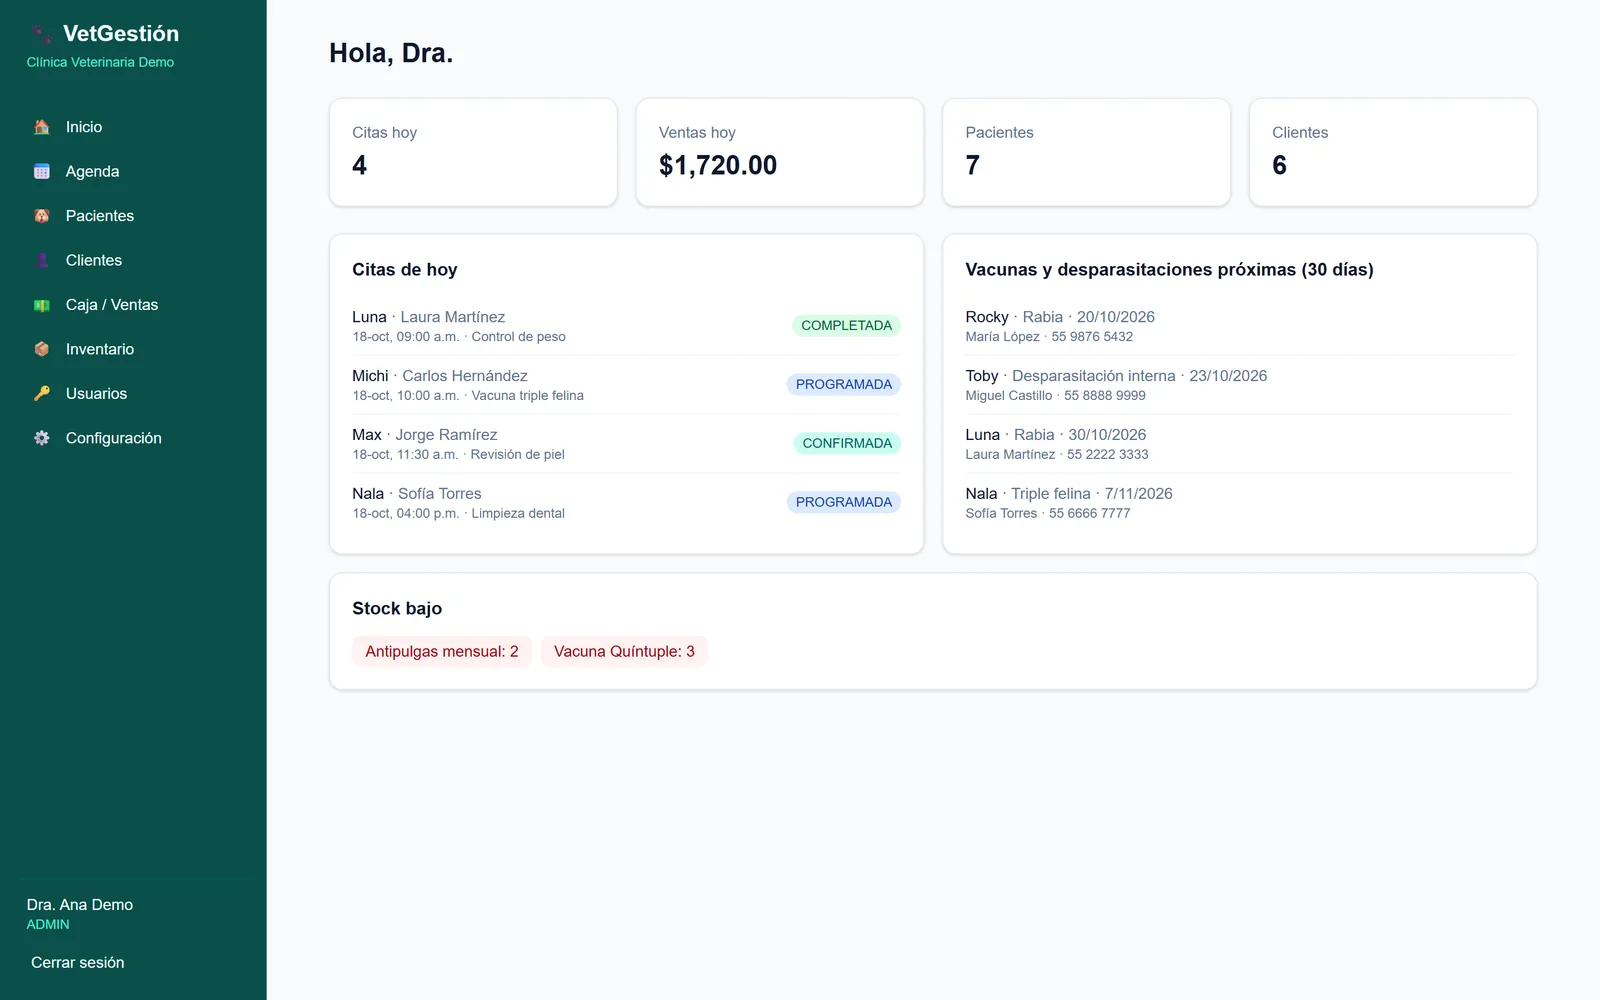Click the CONFIRMADA badge for Max

tap(847, 443)
